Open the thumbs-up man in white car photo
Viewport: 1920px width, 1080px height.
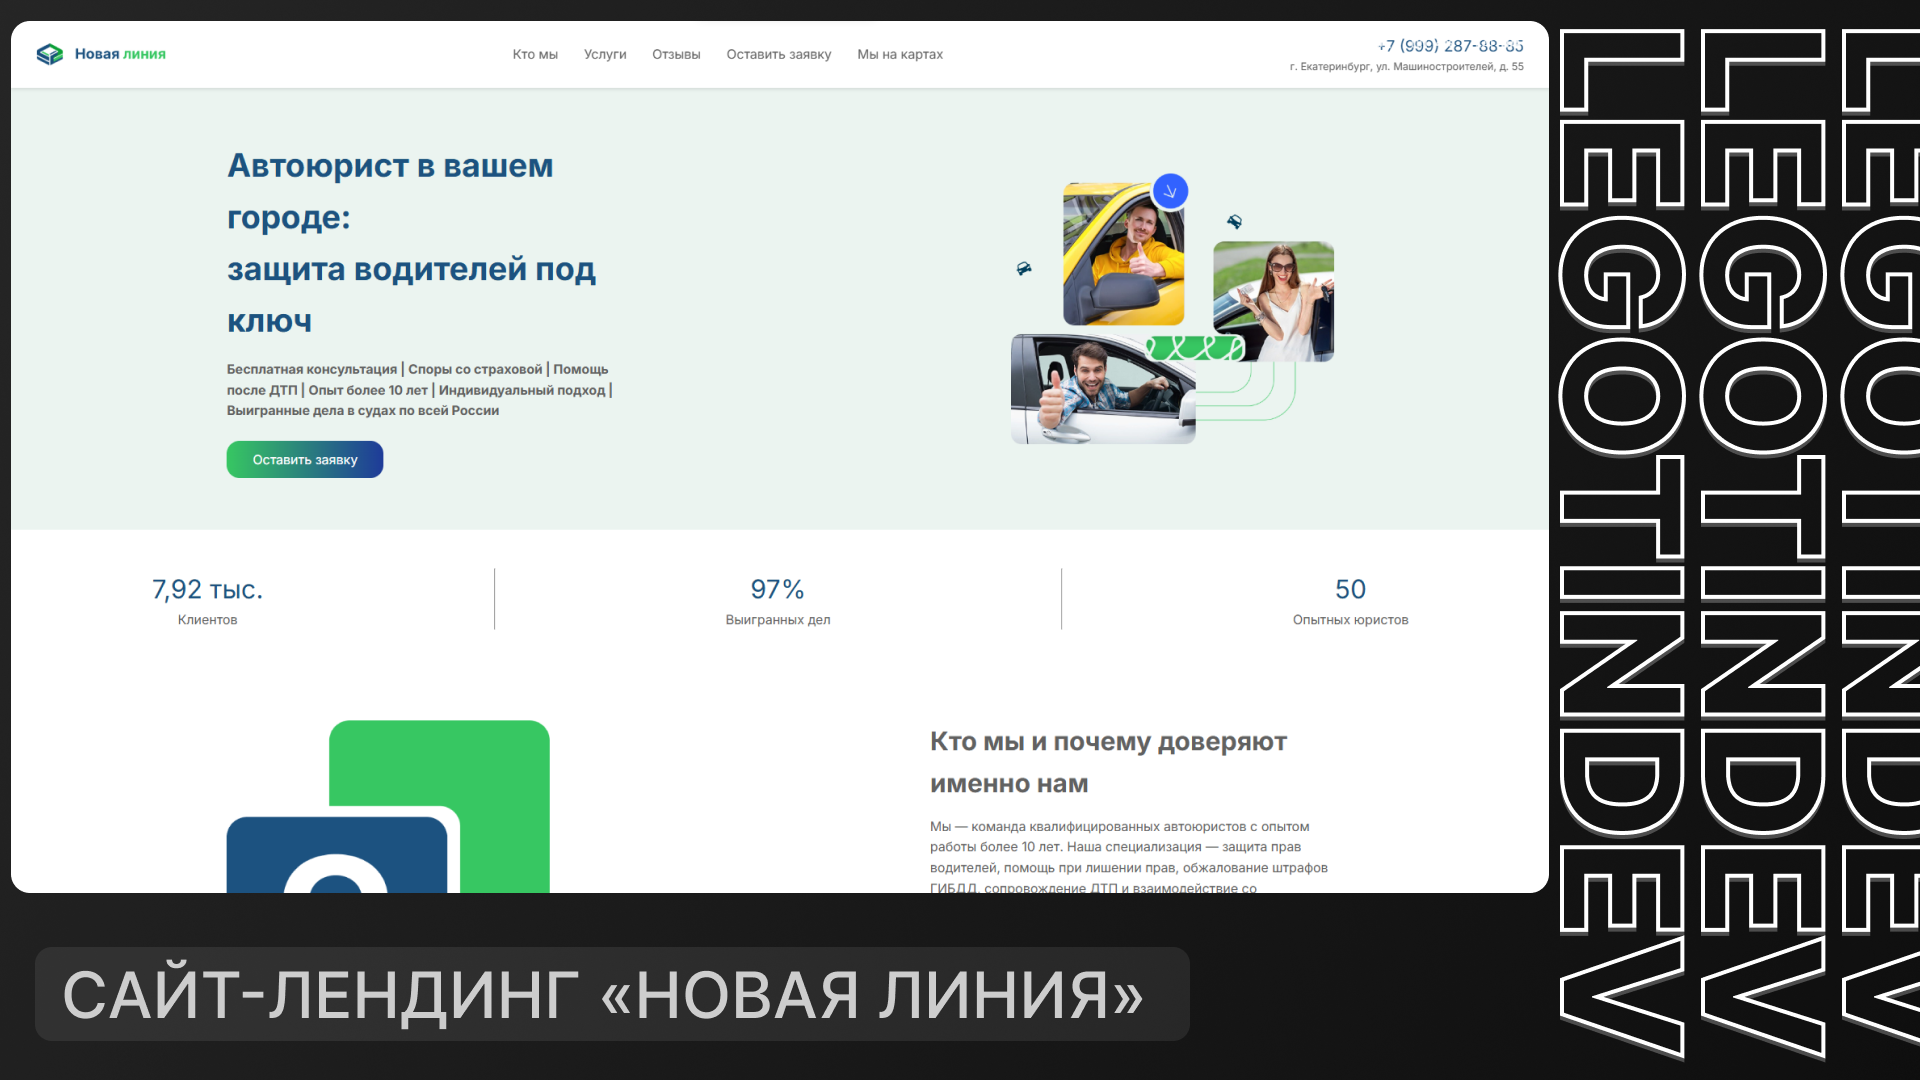click(1103, 389)
